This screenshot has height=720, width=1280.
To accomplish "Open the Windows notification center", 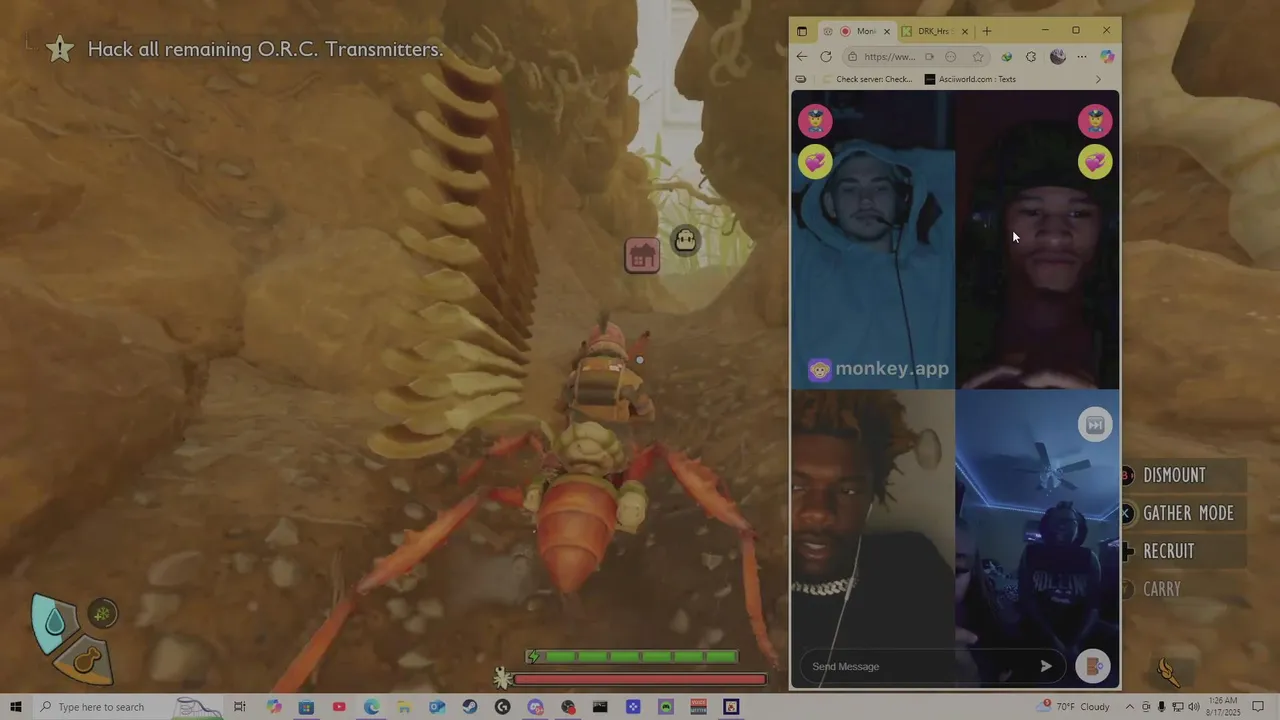I will tap(1258, 707).
